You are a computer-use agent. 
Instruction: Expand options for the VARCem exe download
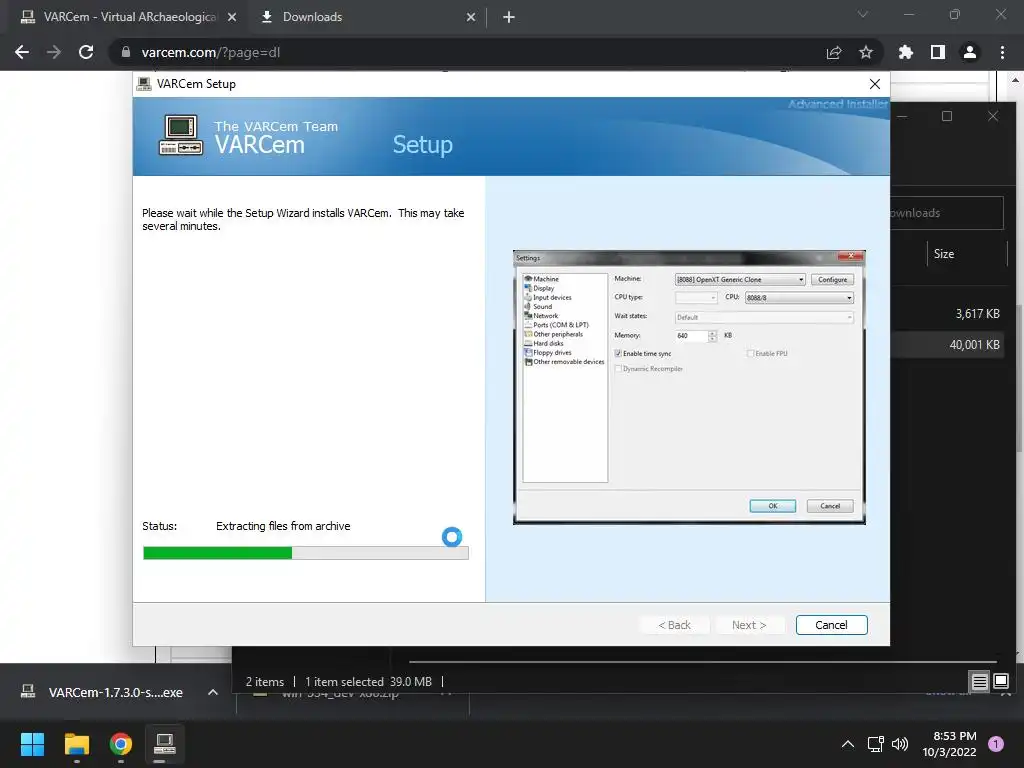(x=213, y=692)
